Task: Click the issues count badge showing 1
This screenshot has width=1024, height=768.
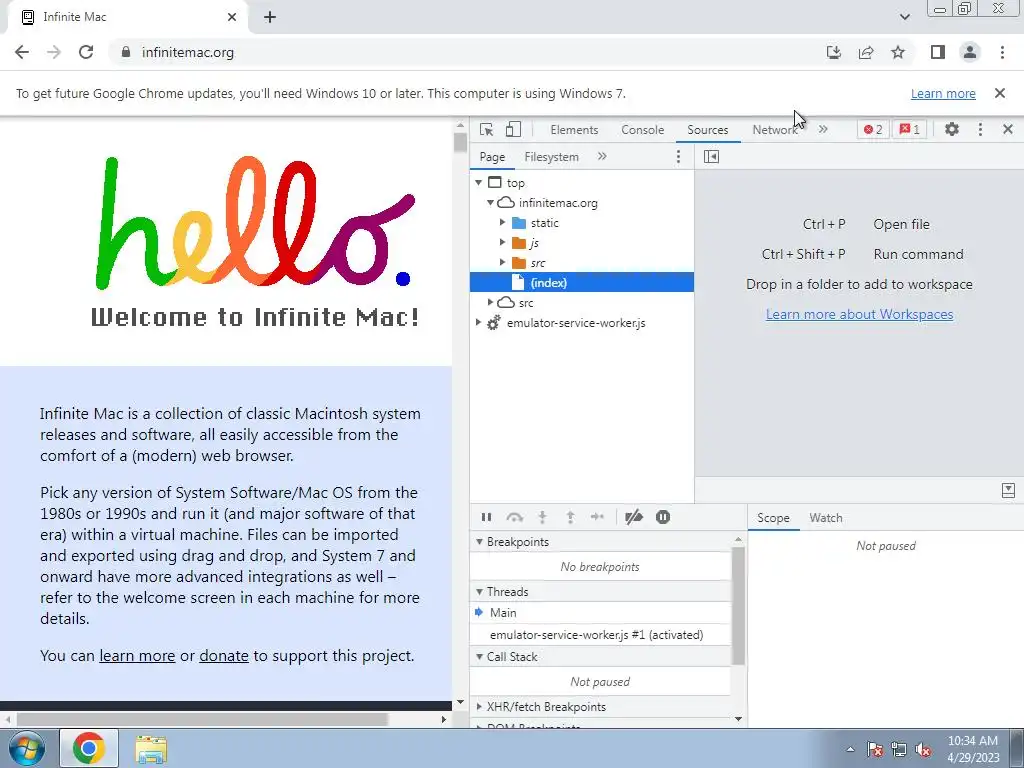Action: click(x=910, y=129)
